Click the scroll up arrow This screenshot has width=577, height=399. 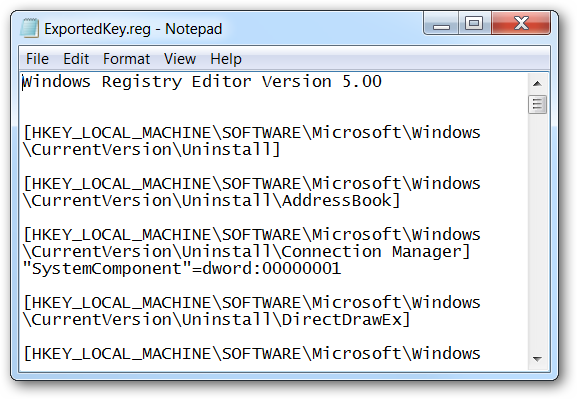(x=537, y=84)
